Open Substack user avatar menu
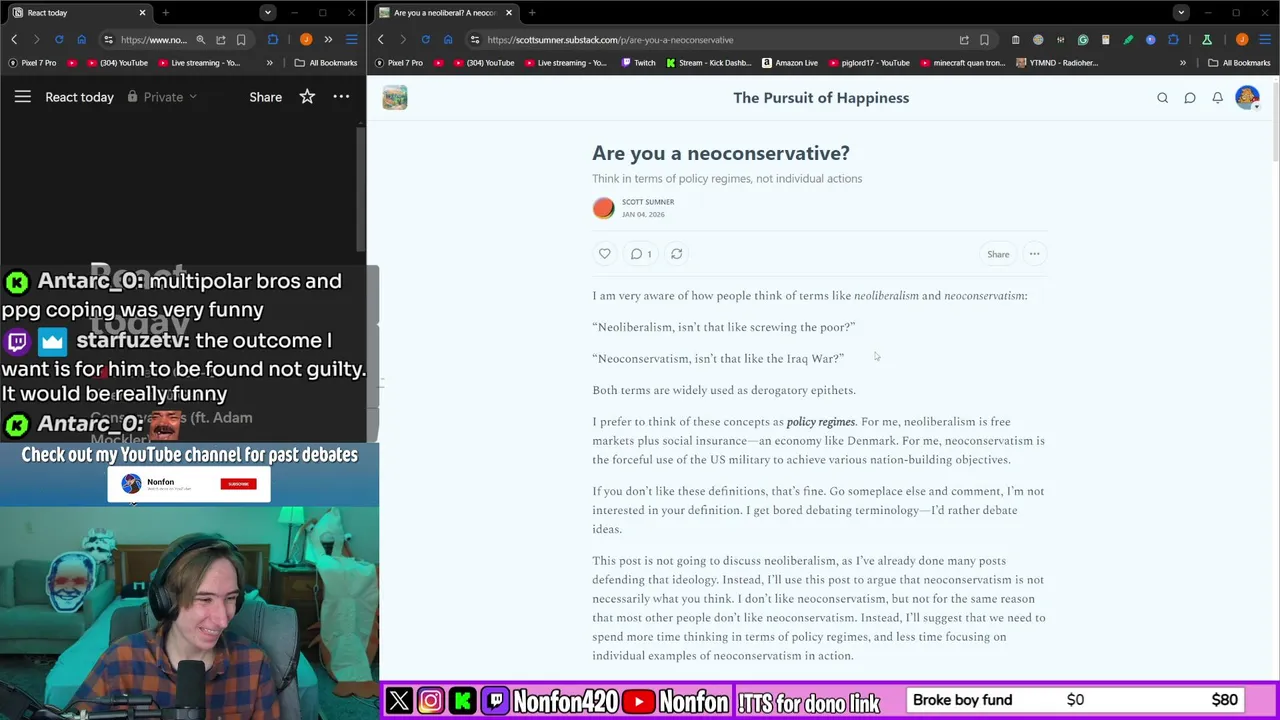1280x720 pixels. 1247,98
